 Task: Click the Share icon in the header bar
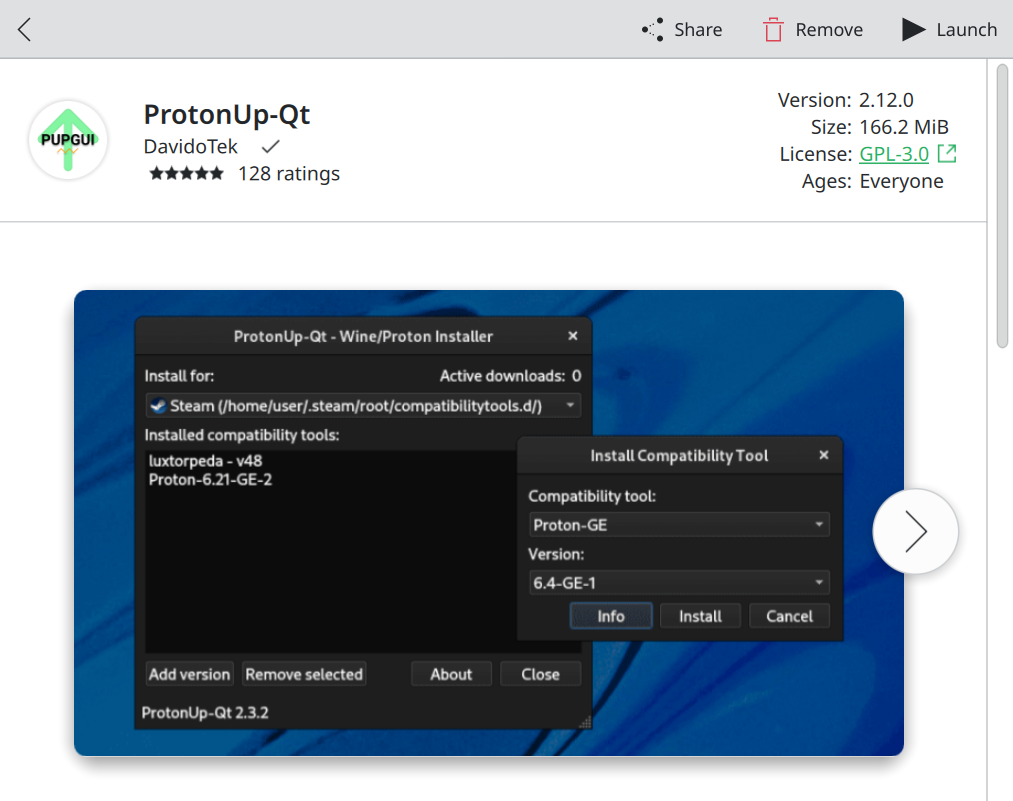coord(651,29)
